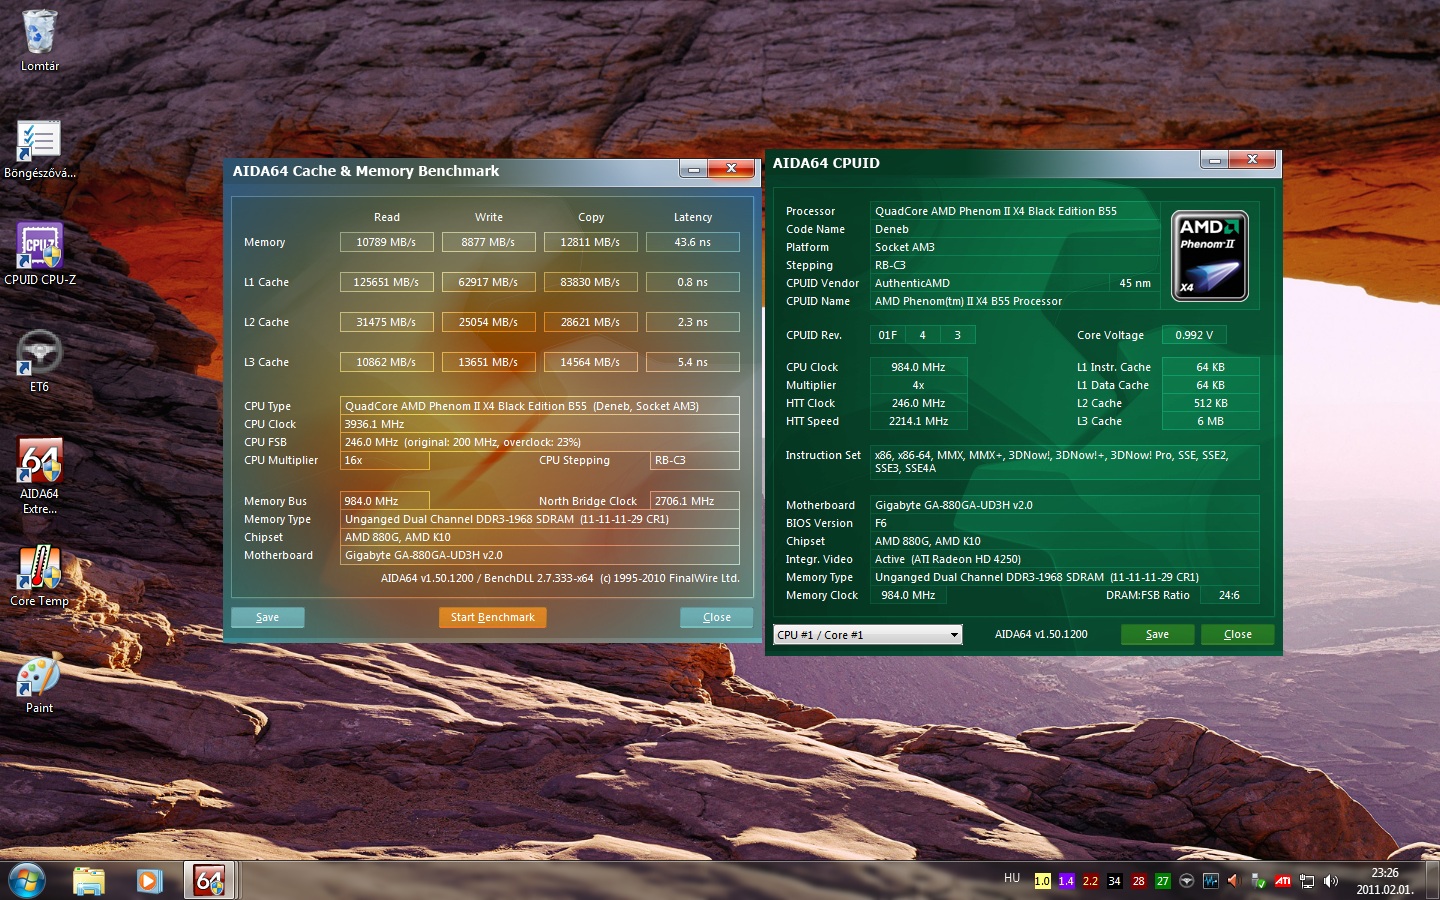Minimize the Cache & Memory Benchmark window
The width and height of the screenshot is (1440, 900).
693,169
